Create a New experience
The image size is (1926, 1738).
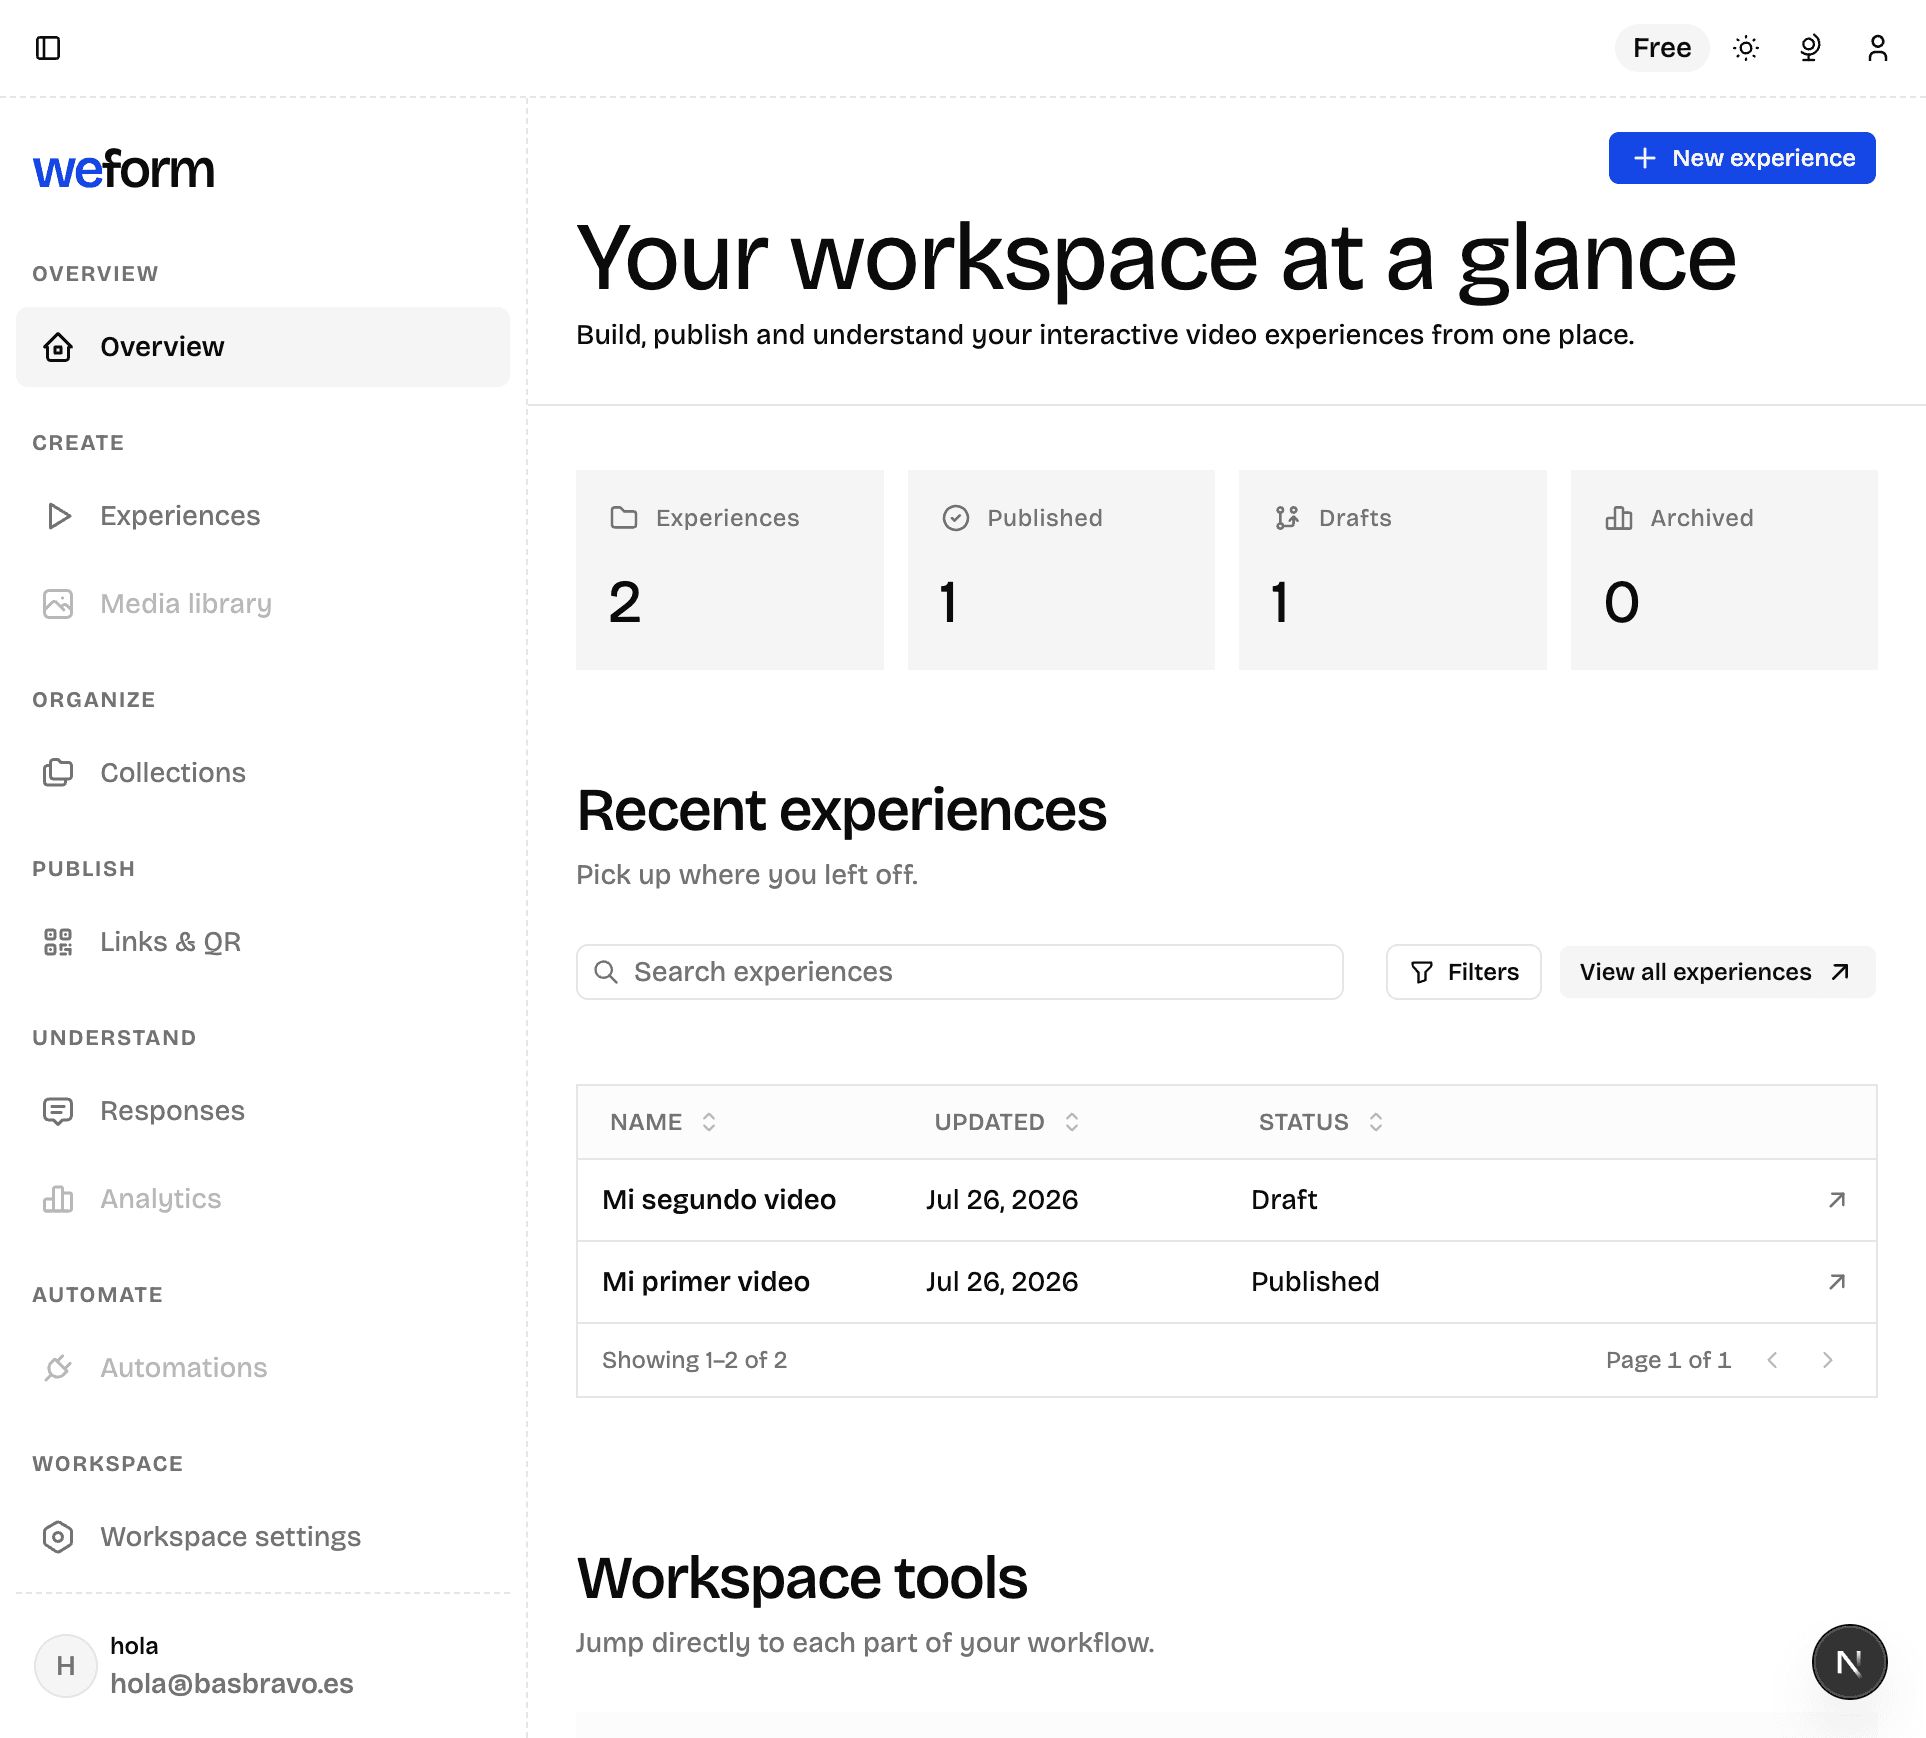tap(1742, 158)
